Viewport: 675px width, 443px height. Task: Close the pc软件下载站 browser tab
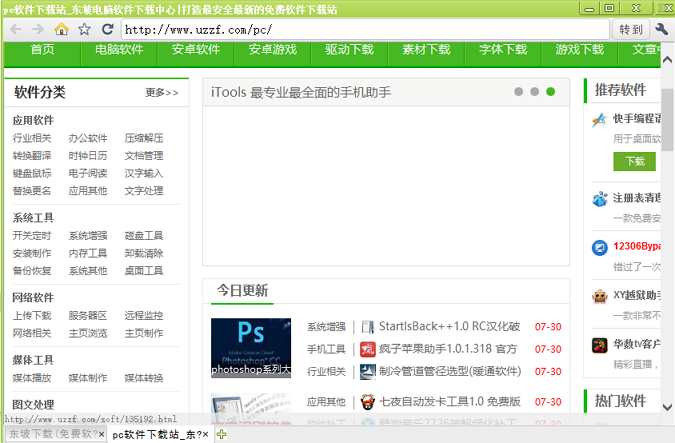206,434
